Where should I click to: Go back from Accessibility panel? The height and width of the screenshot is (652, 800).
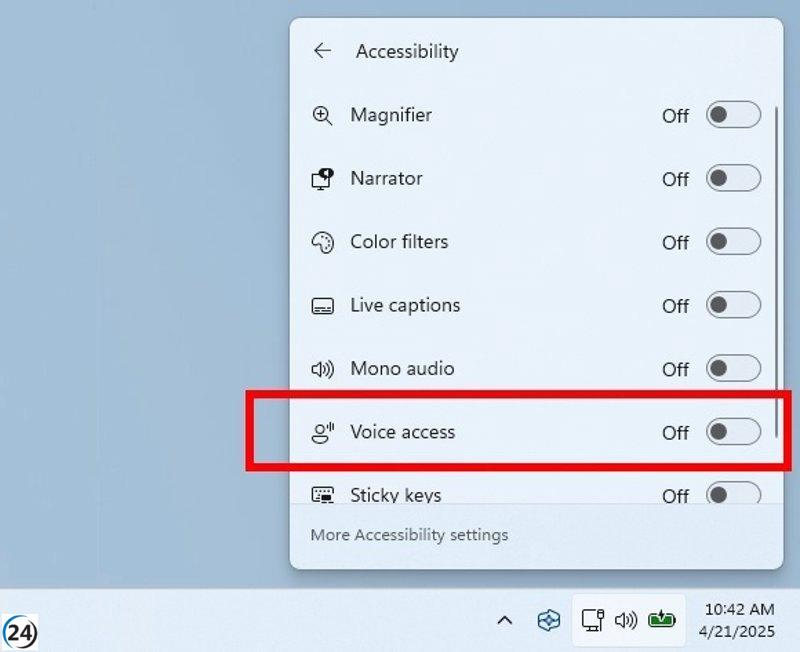coord(322,51)
